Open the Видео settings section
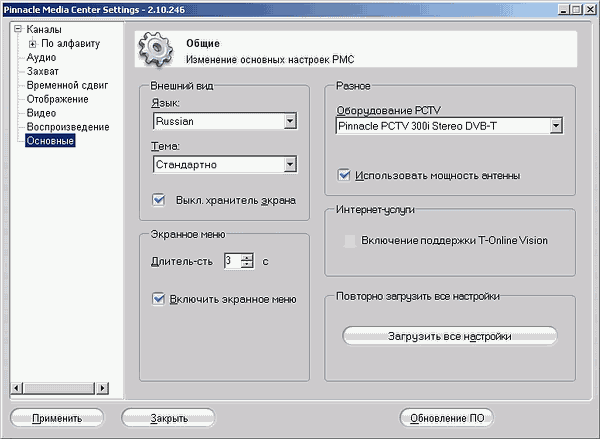The height and width of the screenshot is (439, 600). click(41, 113)
